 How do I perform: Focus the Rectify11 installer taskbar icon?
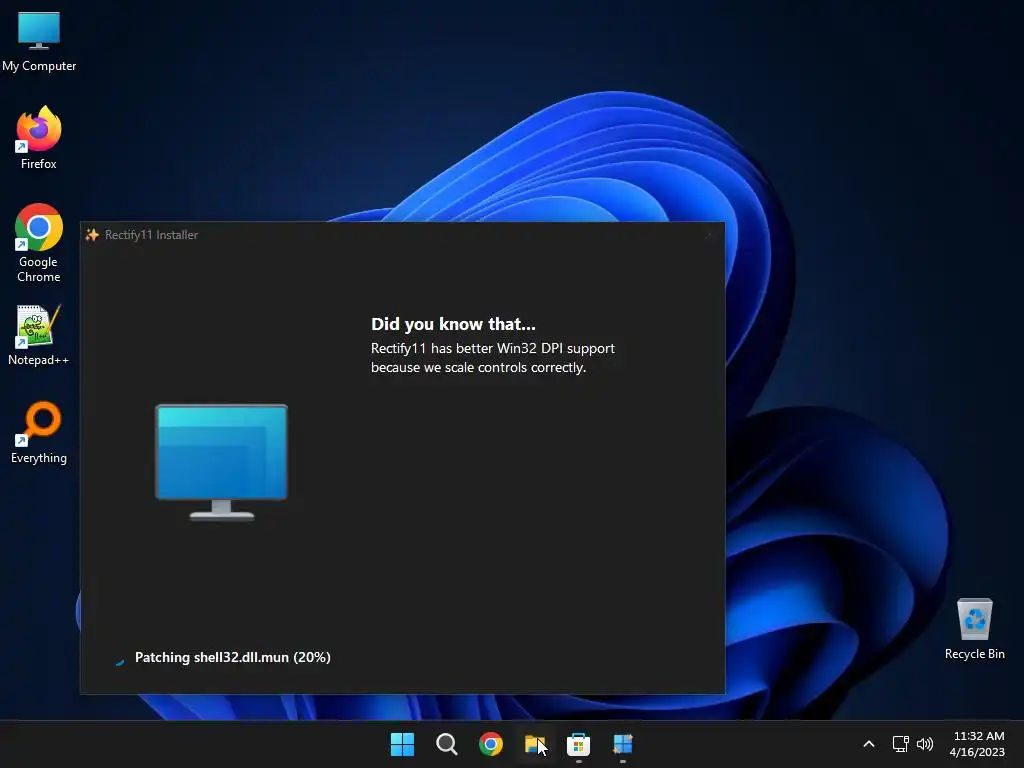(x=622, y=744)
